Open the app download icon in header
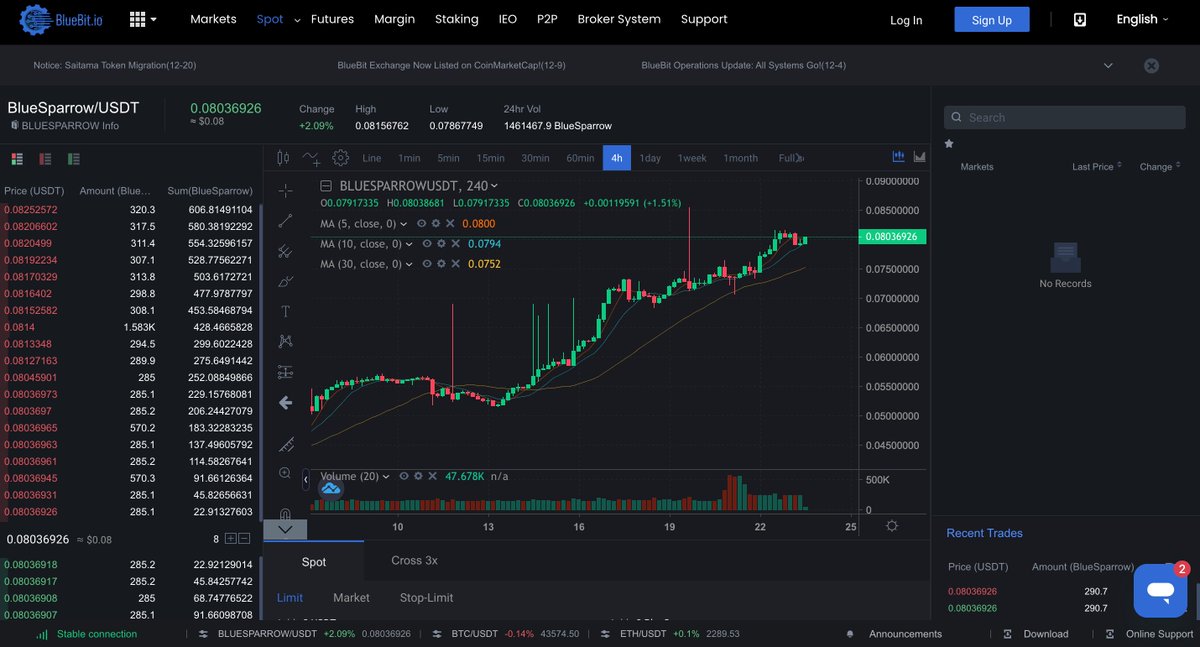The image size is (1200, 647). tap(1080, 20)
